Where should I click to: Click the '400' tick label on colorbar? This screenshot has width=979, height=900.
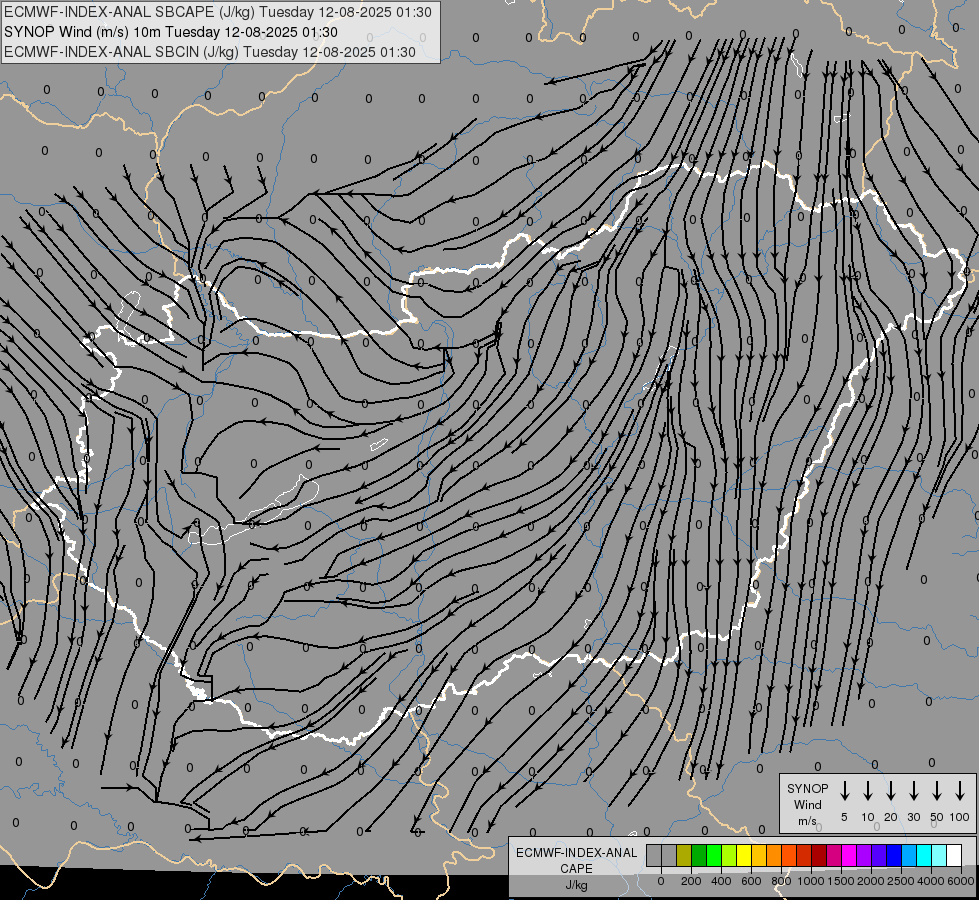point(721,881)
